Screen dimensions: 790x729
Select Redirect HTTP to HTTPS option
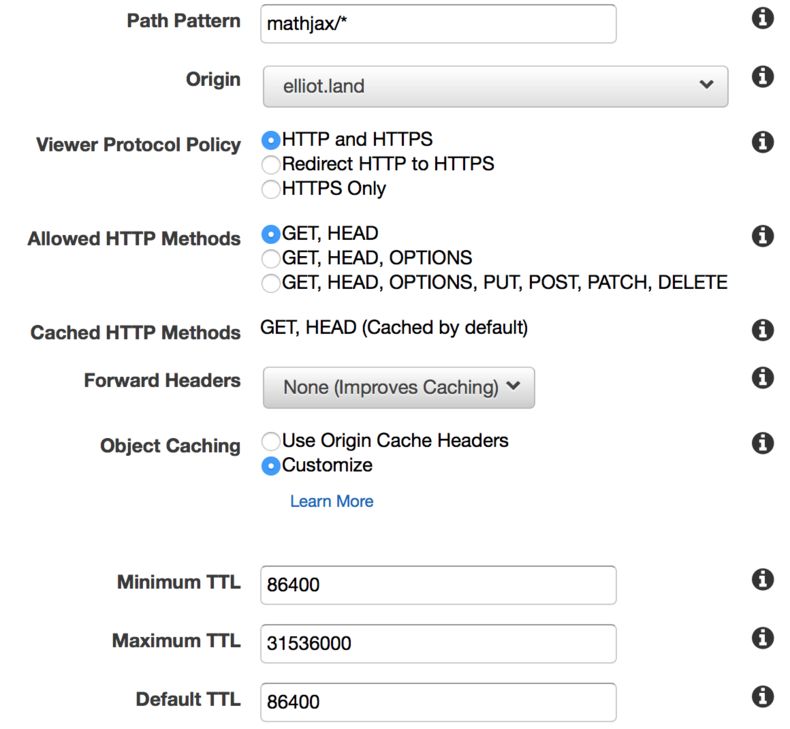pos(270,164)
